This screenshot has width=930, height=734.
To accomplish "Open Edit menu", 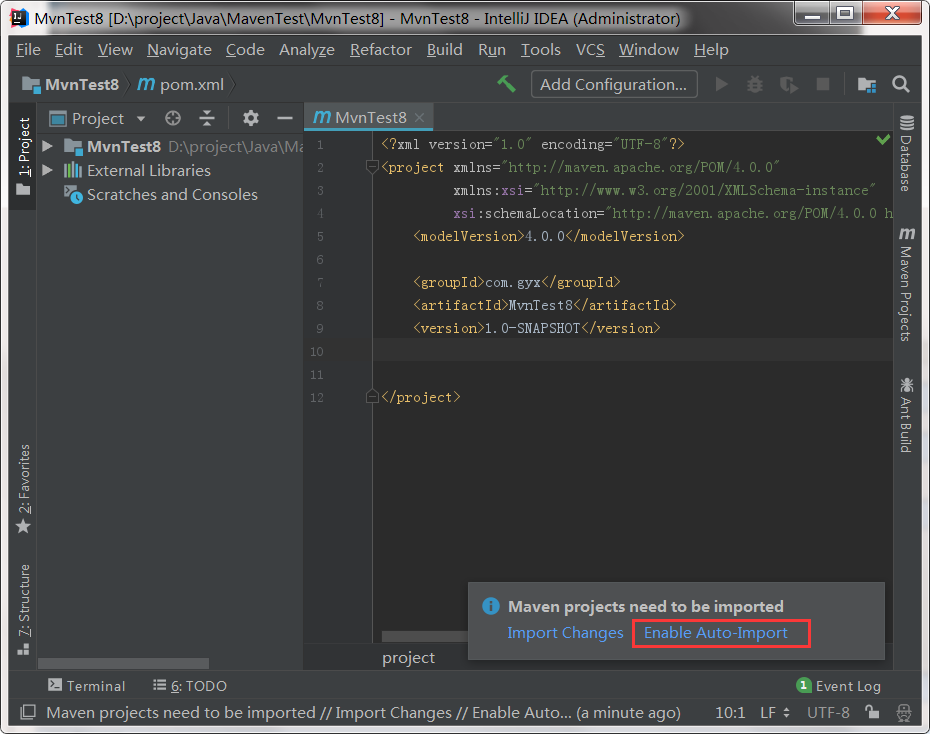I will (x=69, y=50).
